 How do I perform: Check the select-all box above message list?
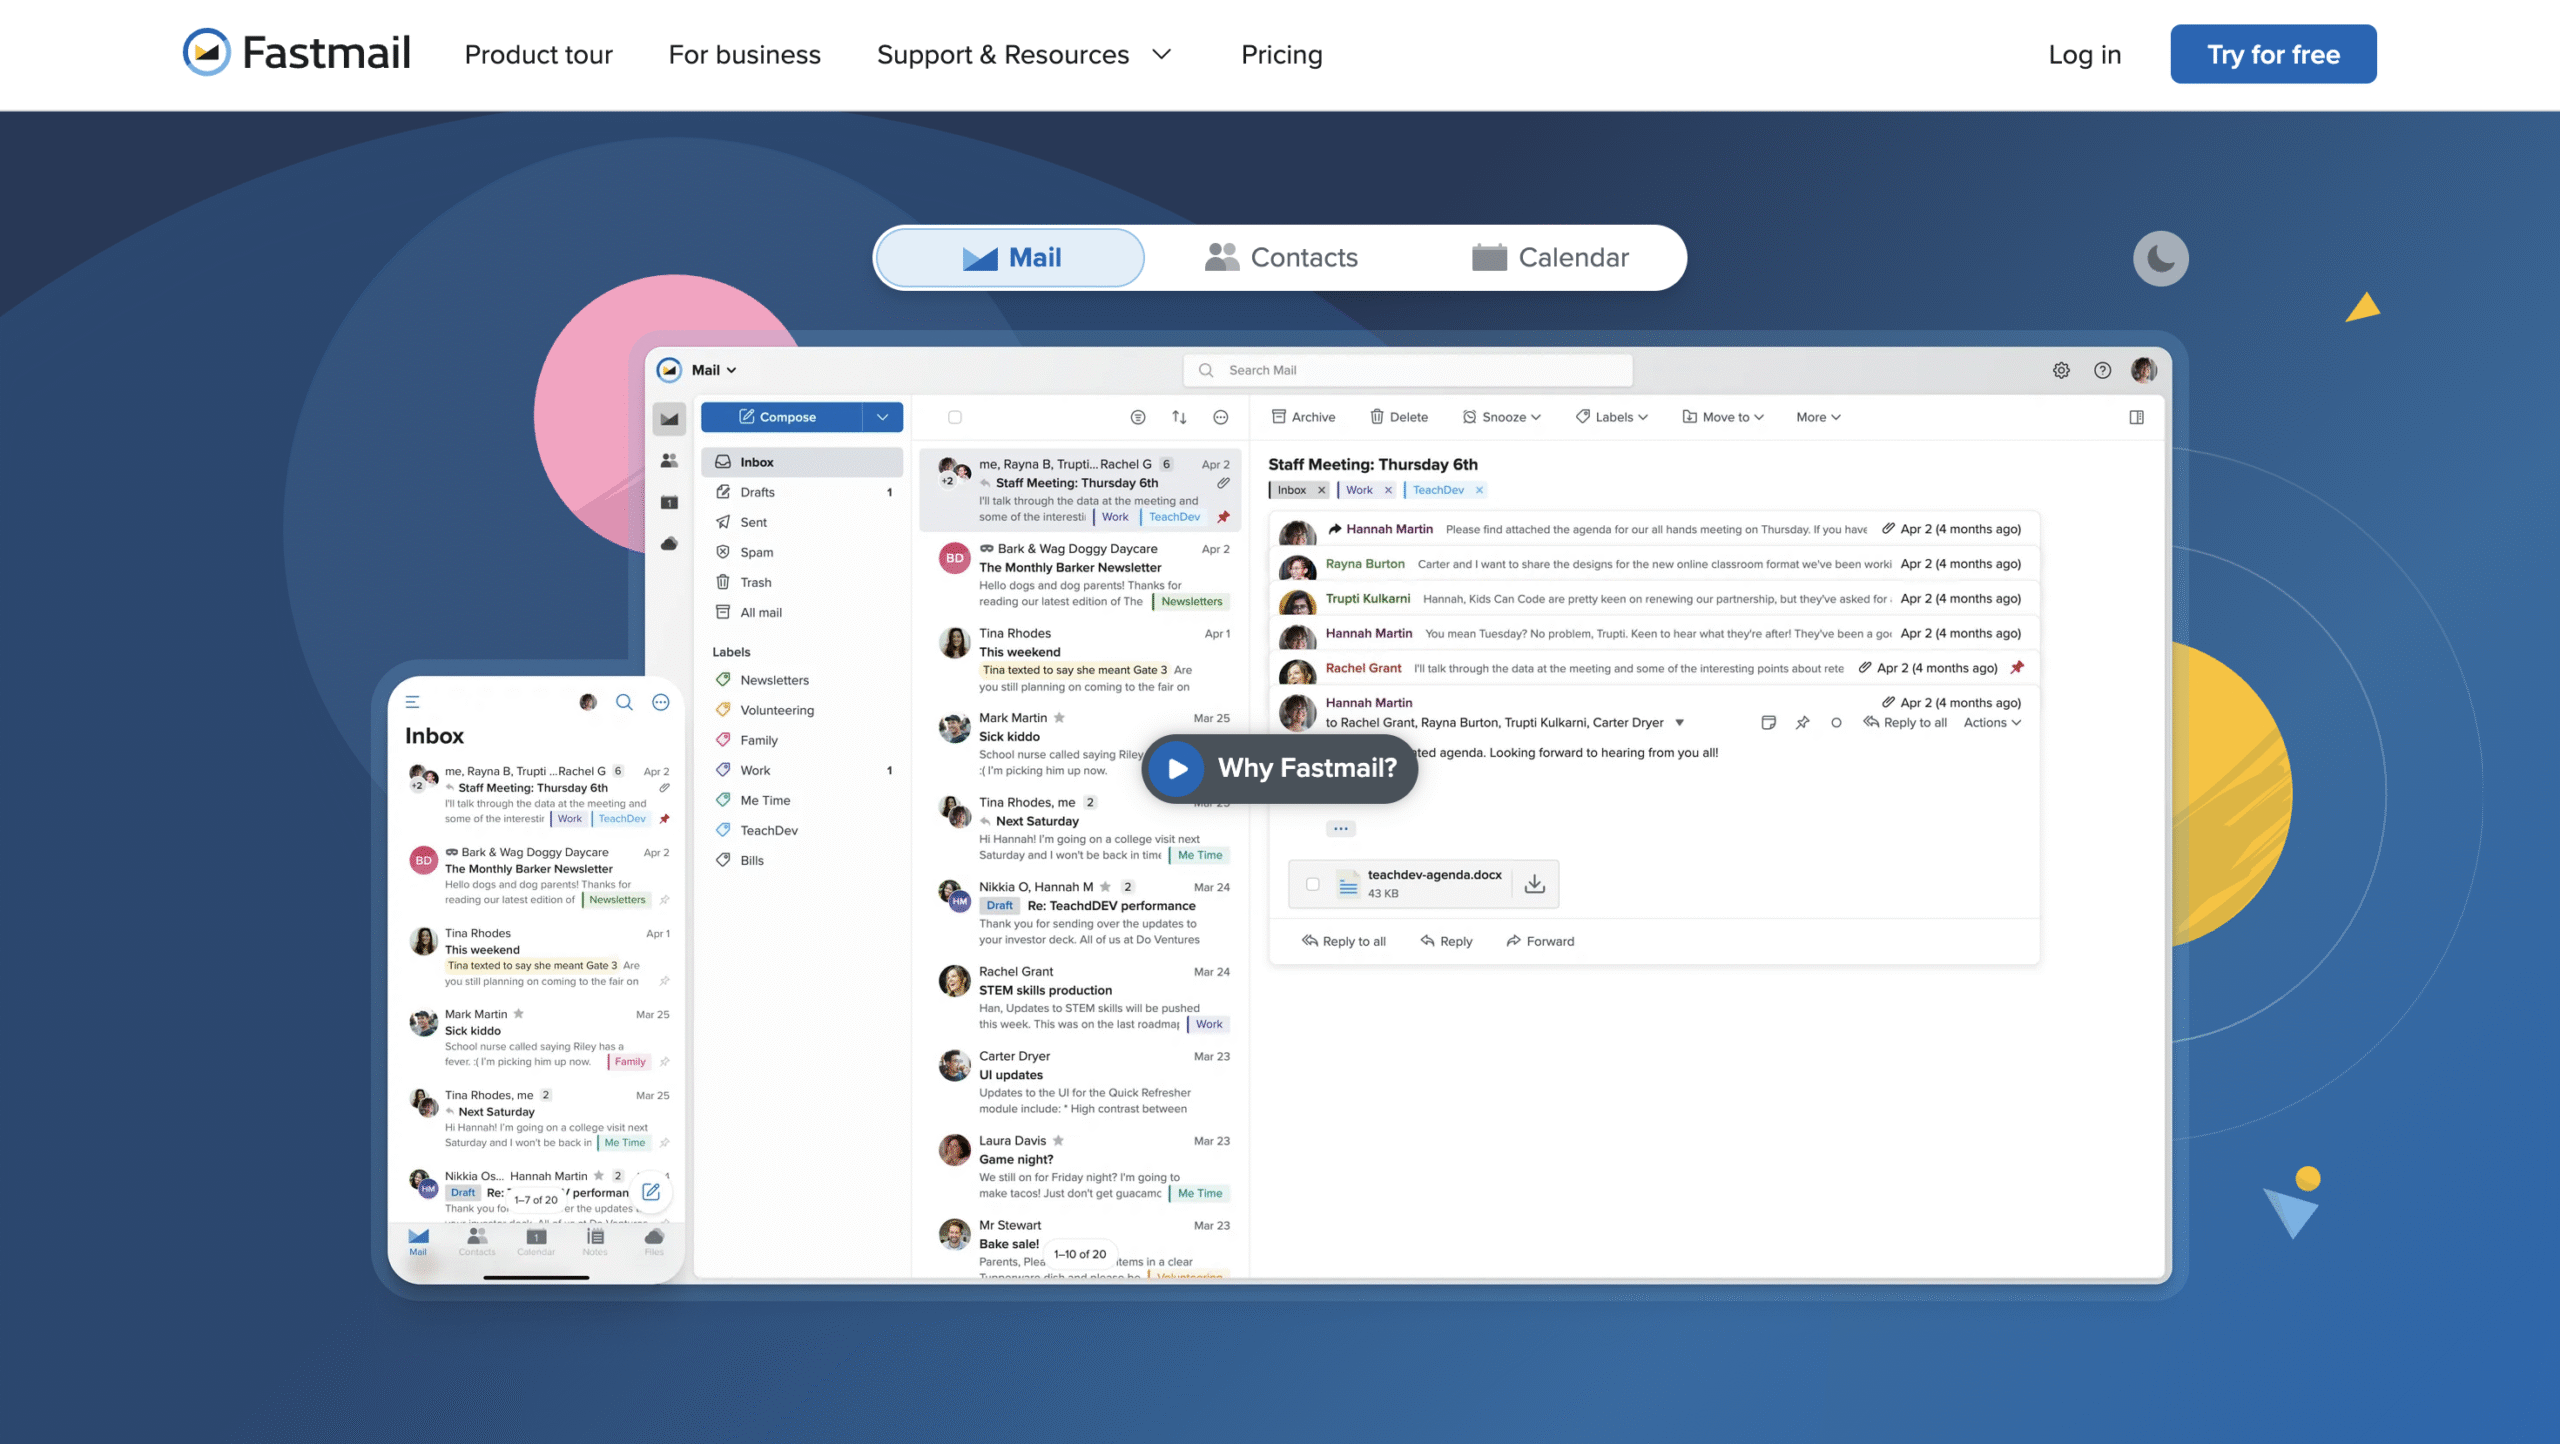pyautogui.click(x=955, y=417)
